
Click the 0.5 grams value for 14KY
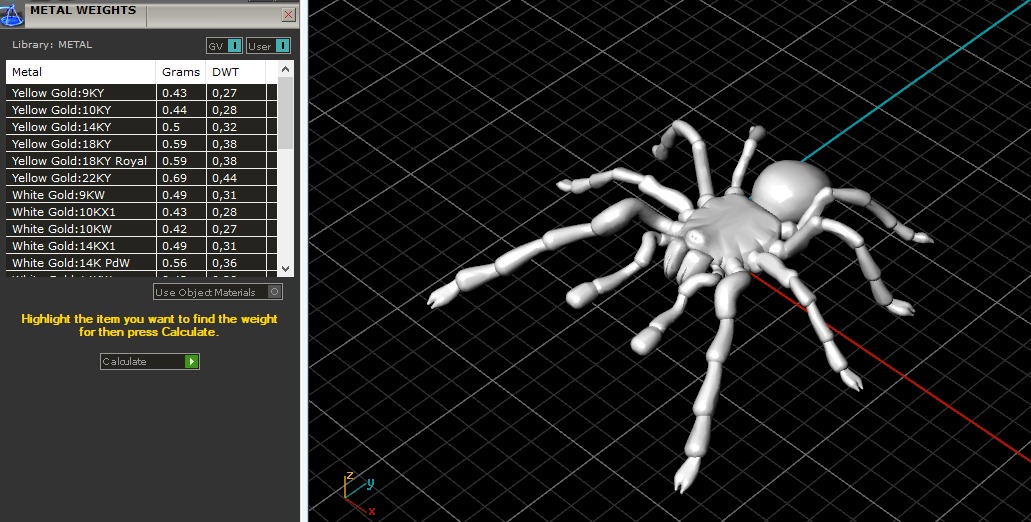coord(171,127)
